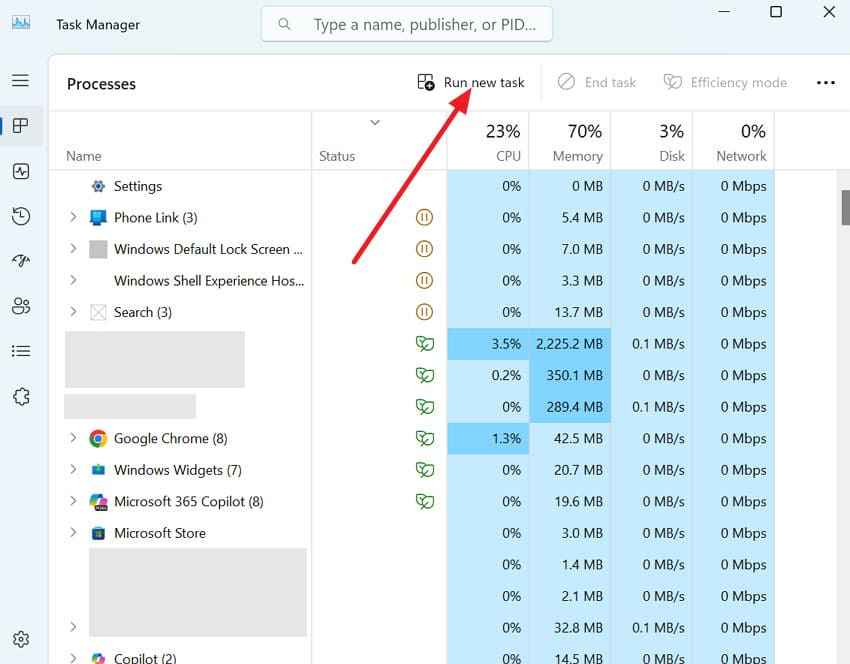
Task: Click the Settings process gear icon
Action: pyautogui.click(x=98, y=186)
